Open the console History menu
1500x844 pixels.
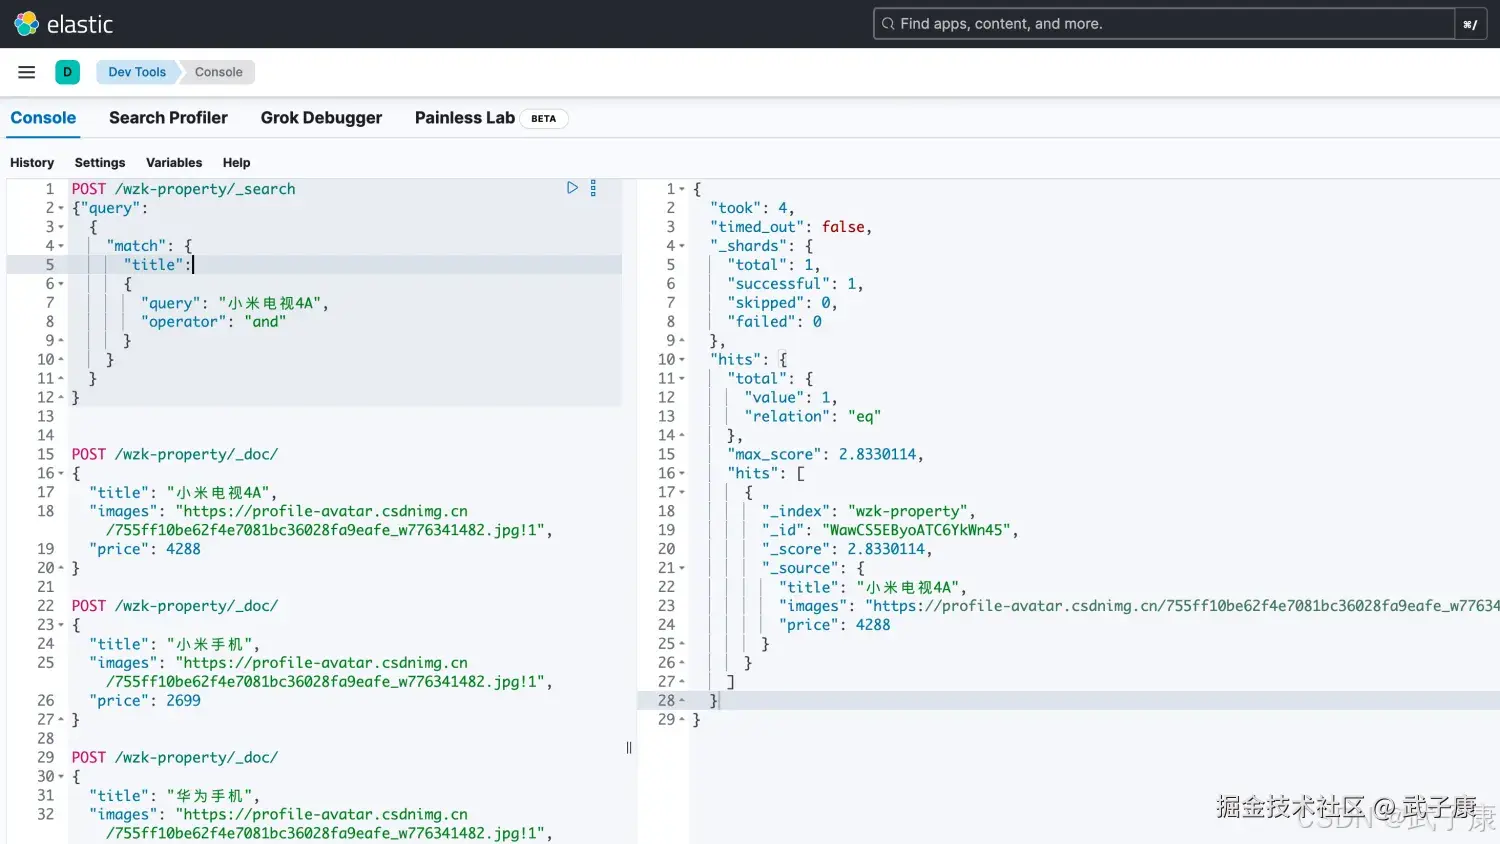pos(32,162)
